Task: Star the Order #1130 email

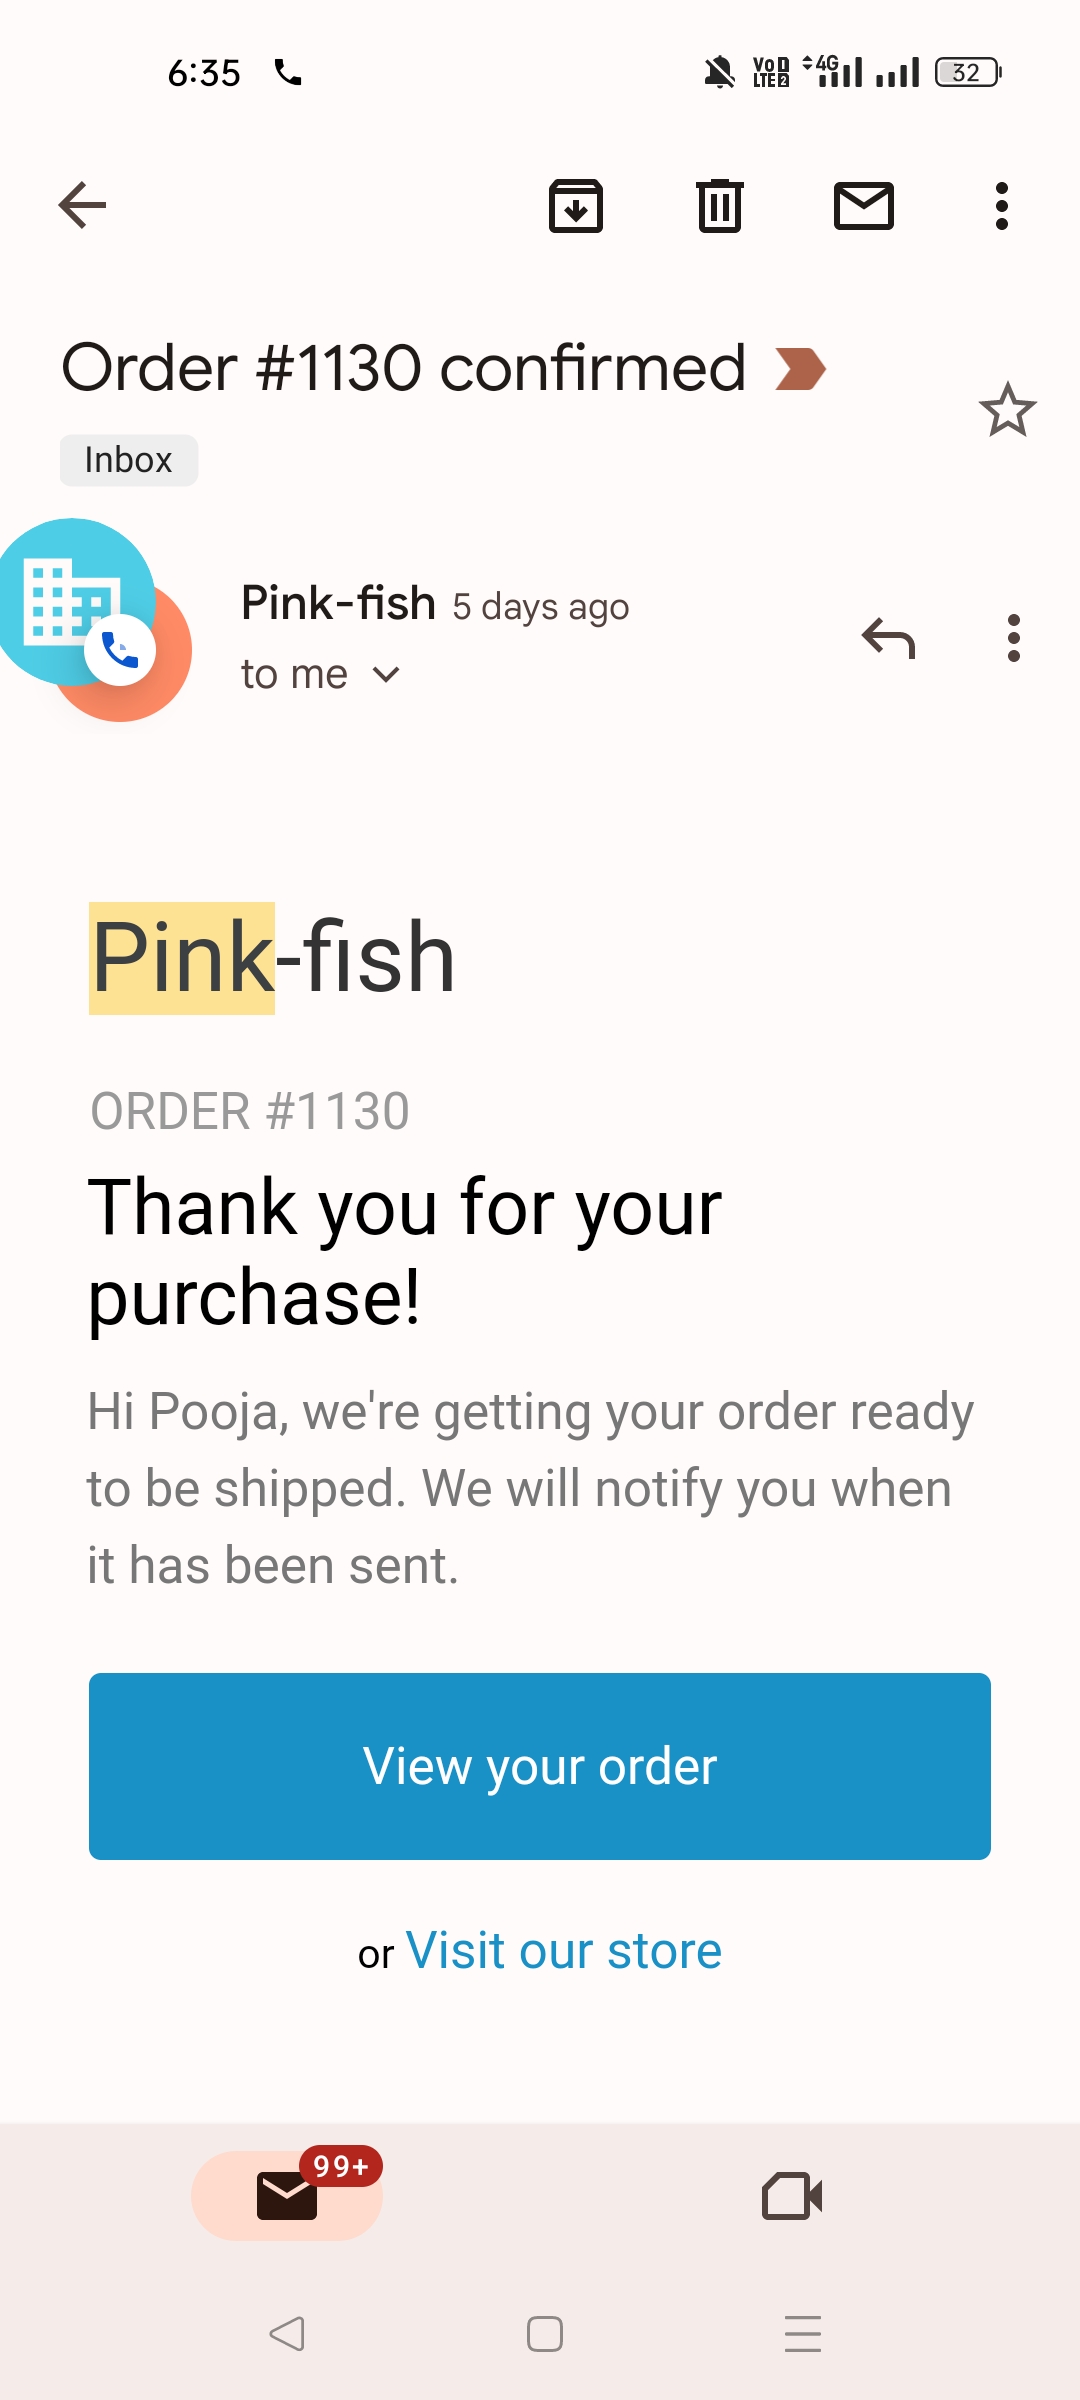Action: pyautogui.click(x=1007, y=410)
